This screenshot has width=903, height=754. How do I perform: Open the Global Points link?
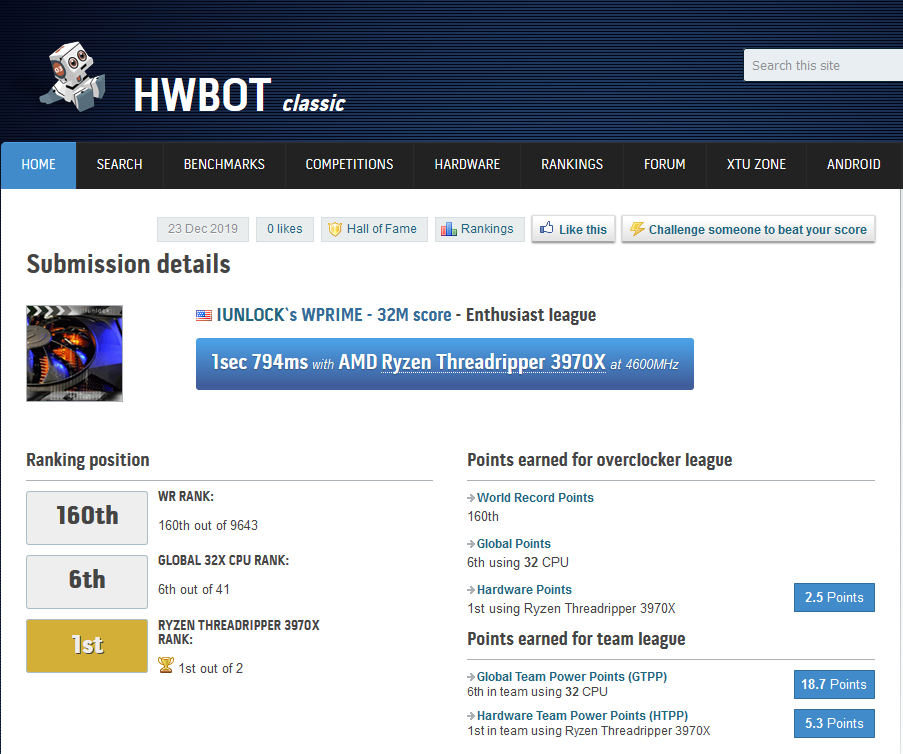pyautogui.click(x=514, y=544)
